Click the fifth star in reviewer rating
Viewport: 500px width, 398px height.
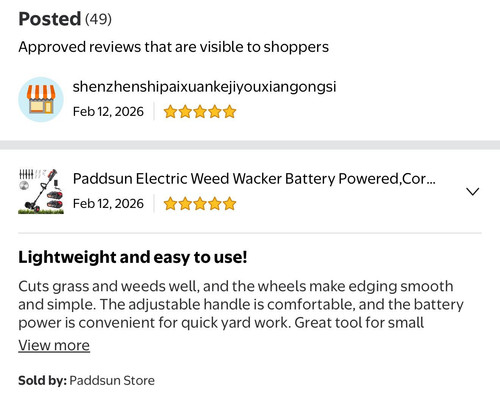coord(229,112)
